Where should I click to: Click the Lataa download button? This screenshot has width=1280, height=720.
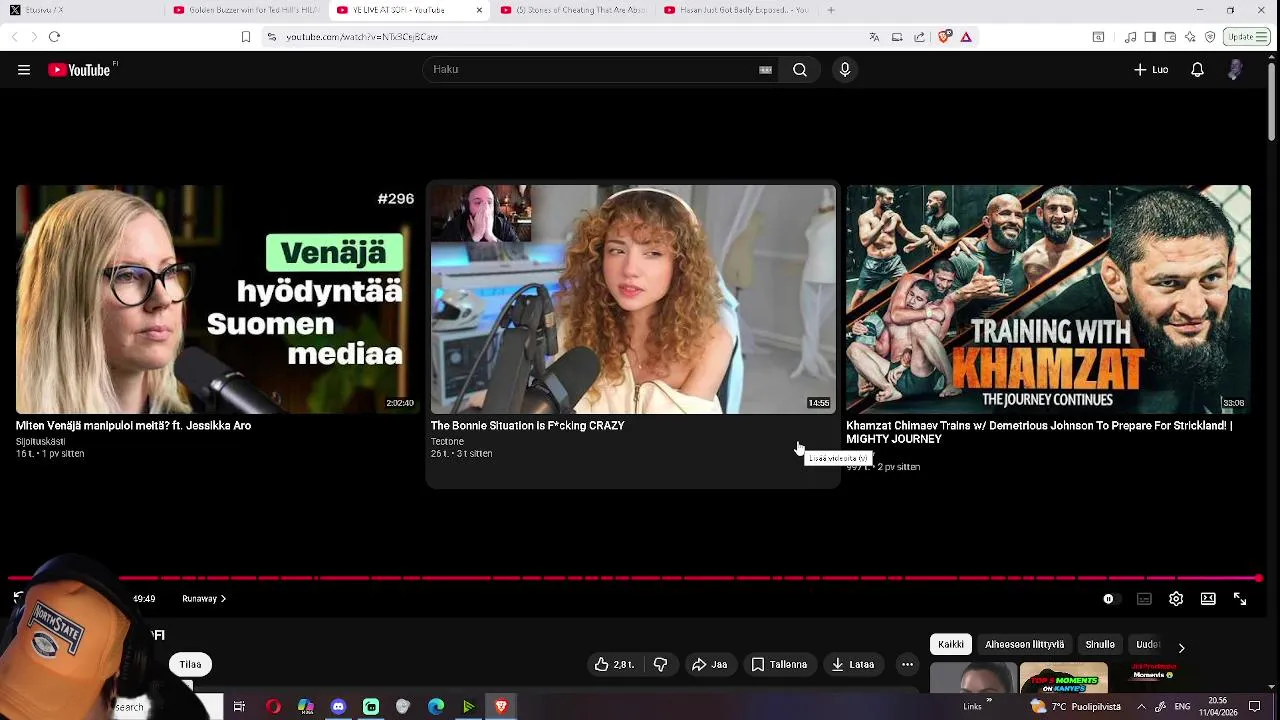coord(852,665)
